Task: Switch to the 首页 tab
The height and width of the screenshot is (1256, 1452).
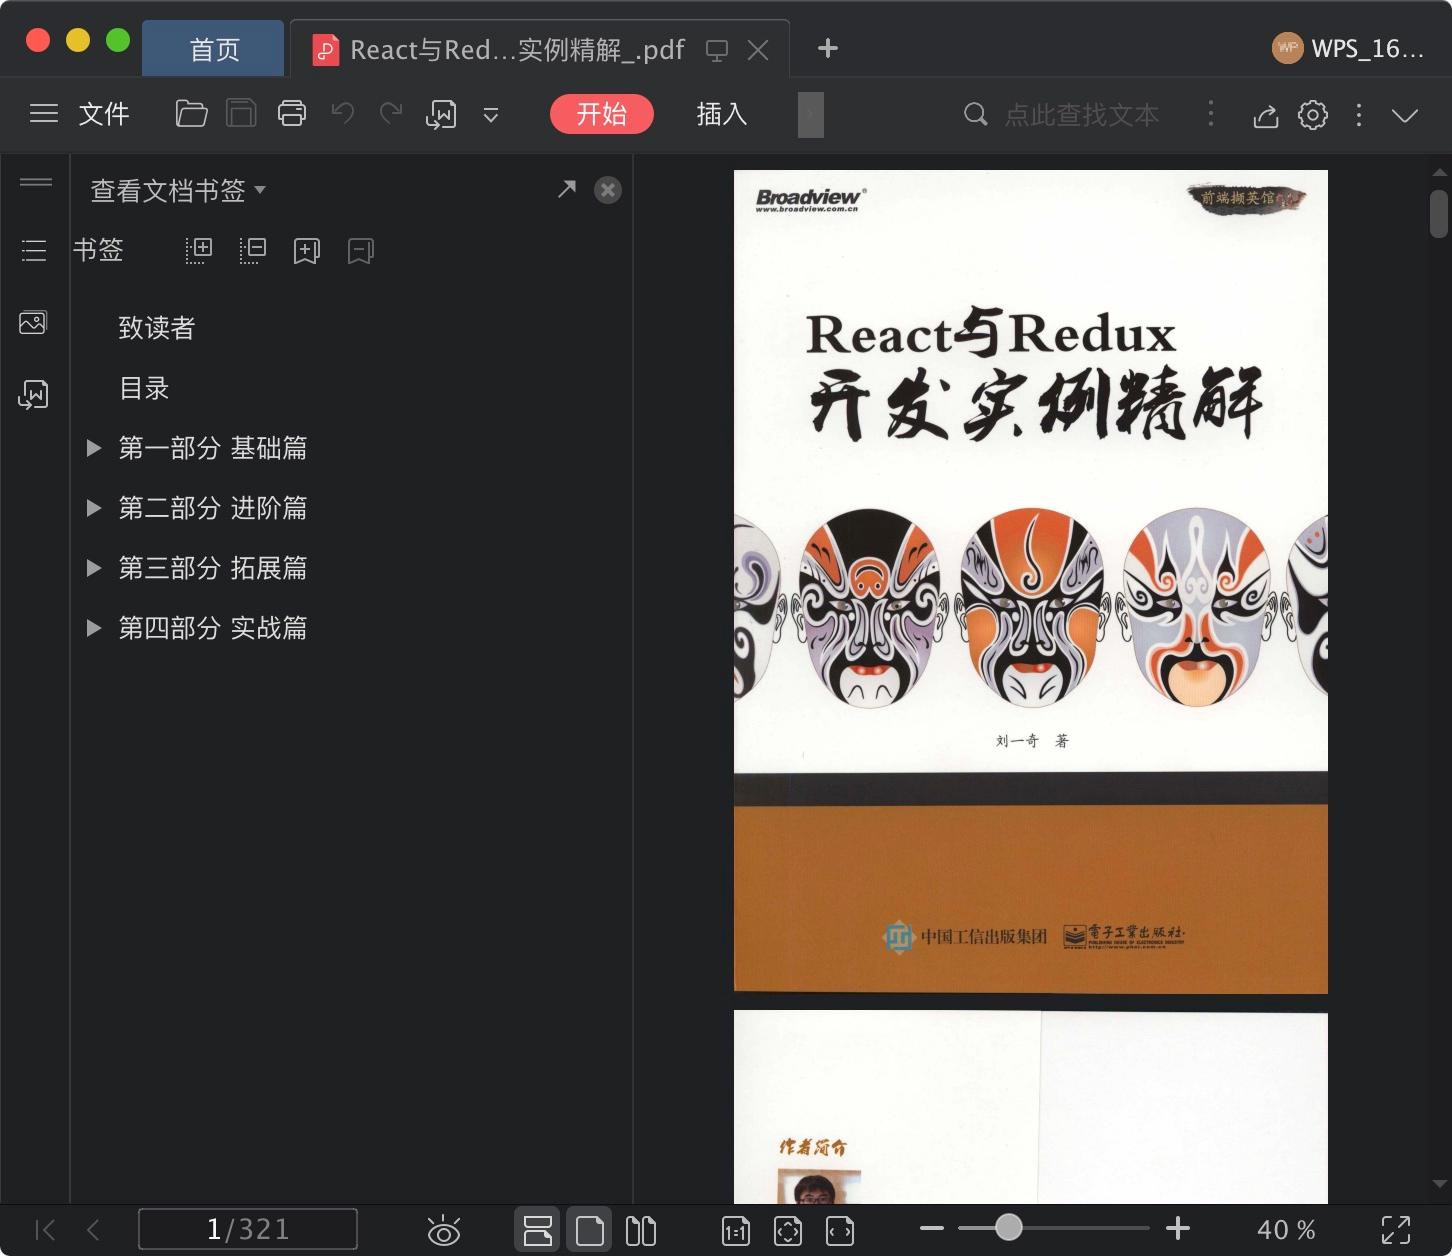Action: pyautogui.click(x=214, y=49)
